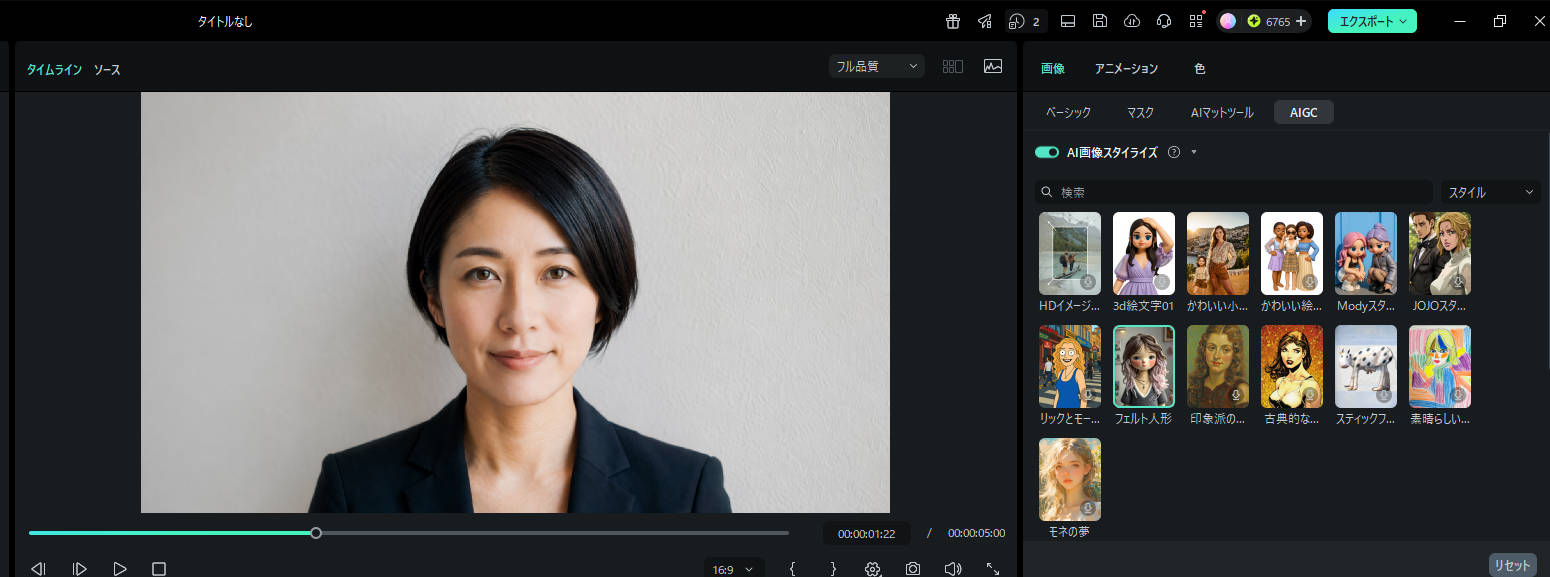Image resolution: width=1550 pixels, height=577 pixels.
Task: Choose the フェルト人形 style thumbnail
Action: (x=1144, y=366)
